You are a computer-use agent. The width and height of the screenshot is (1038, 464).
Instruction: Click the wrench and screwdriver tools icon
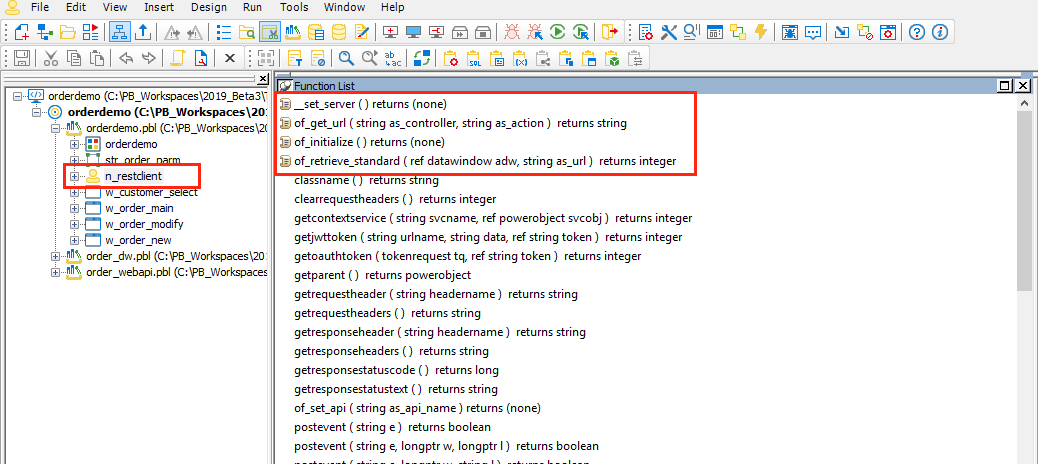[x=669, y=31]
